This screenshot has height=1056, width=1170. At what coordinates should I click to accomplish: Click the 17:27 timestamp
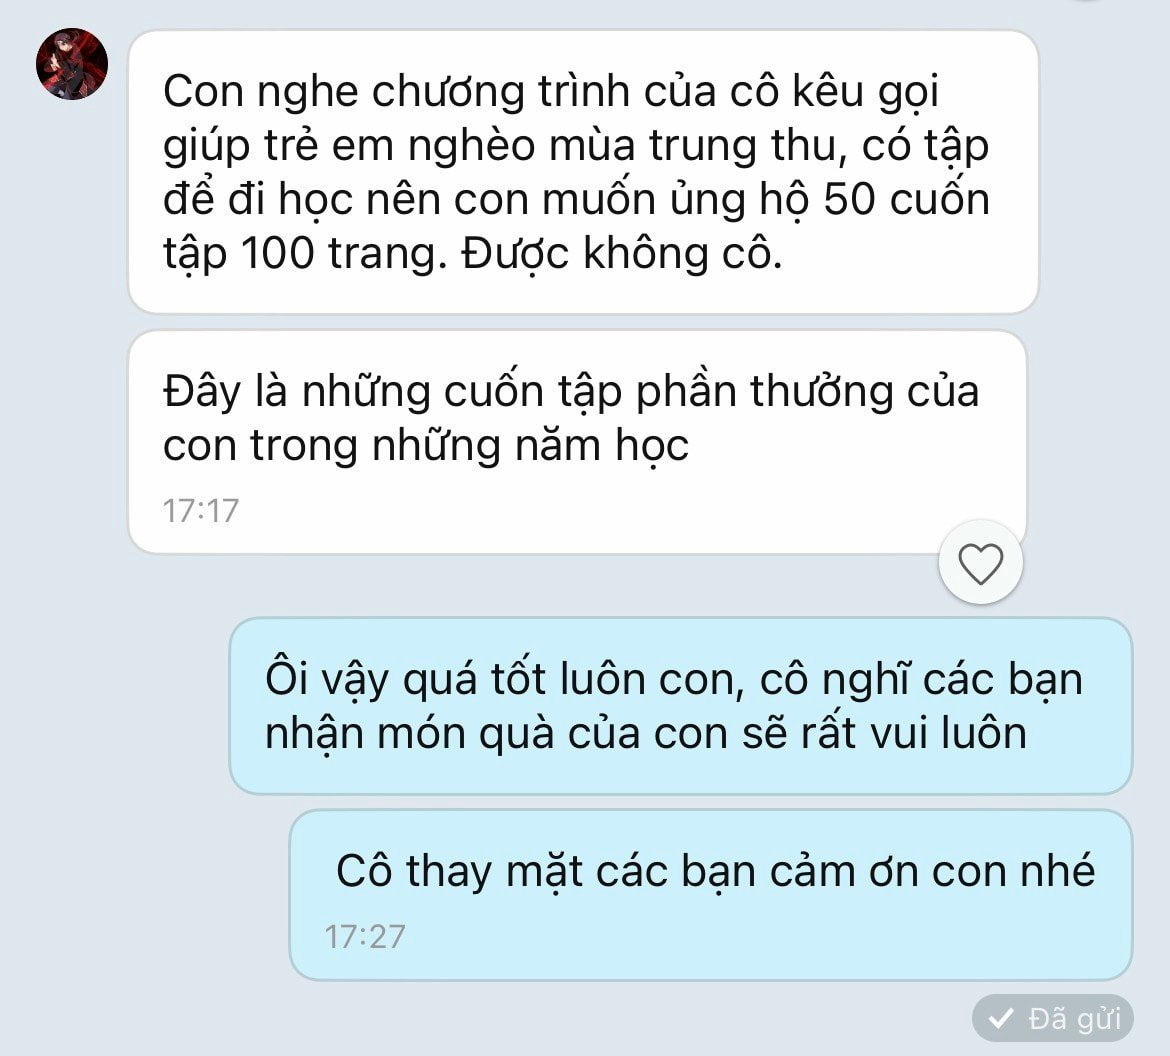(x=365, y=937)
